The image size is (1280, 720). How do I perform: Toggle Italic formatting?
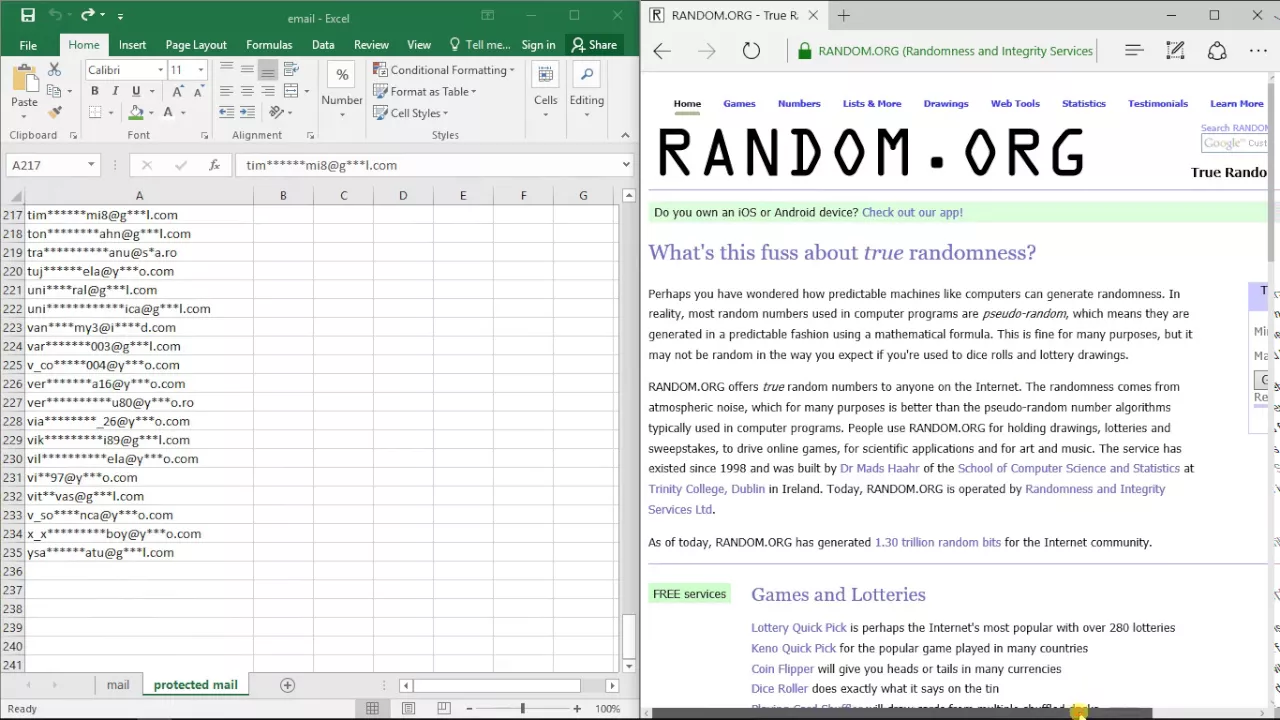[x=115, y=91]
